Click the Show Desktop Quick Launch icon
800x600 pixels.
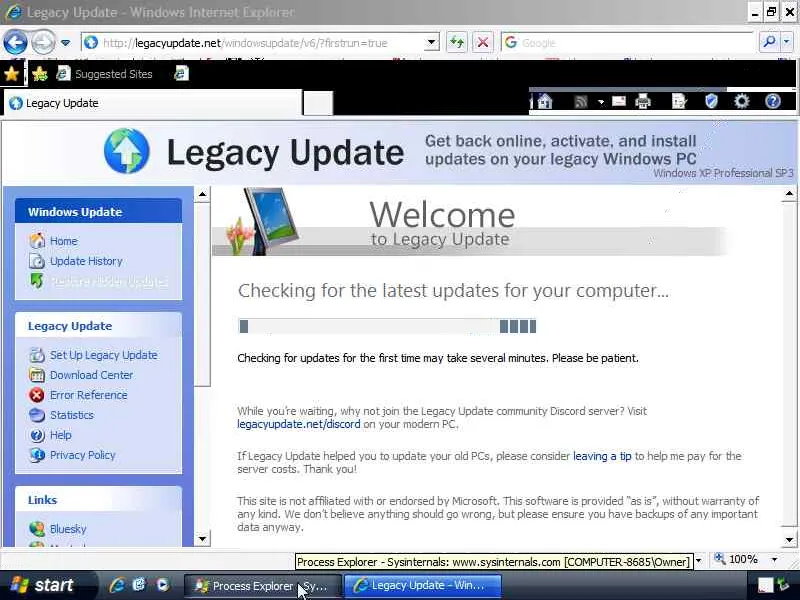click(x=139, y=585)
